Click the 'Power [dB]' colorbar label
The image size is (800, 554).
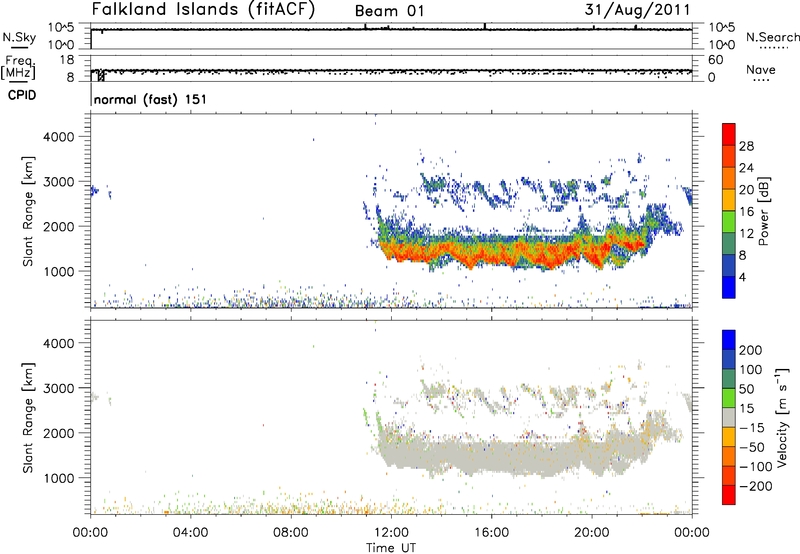(x=764, y=211)
